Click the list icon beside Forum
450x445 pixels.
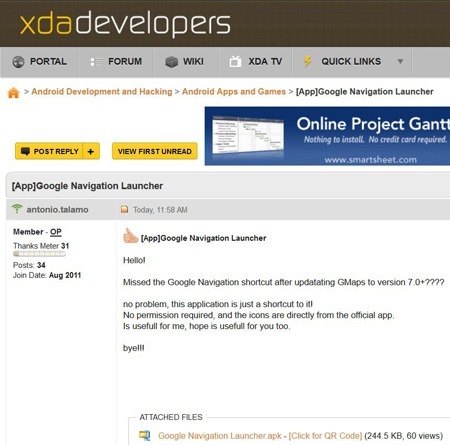tap(96, 62)
